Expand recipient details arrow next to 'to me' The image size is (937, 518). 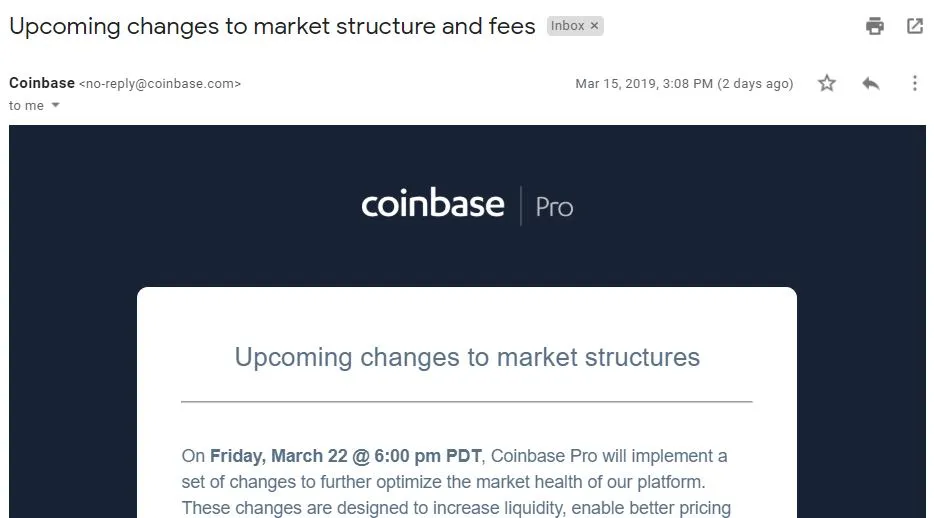56,105
